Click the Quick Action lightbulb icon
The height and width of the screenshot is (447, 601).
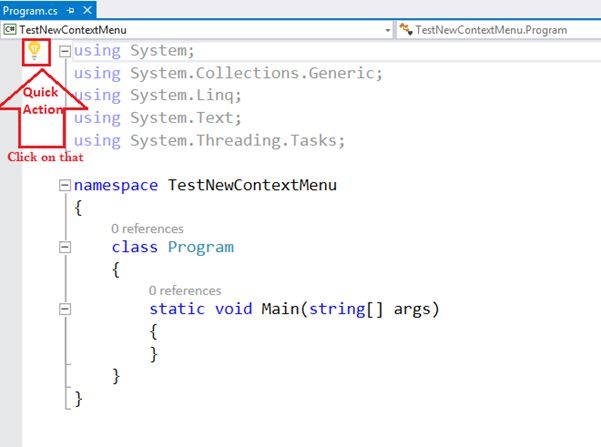click(x=34, y=51)
